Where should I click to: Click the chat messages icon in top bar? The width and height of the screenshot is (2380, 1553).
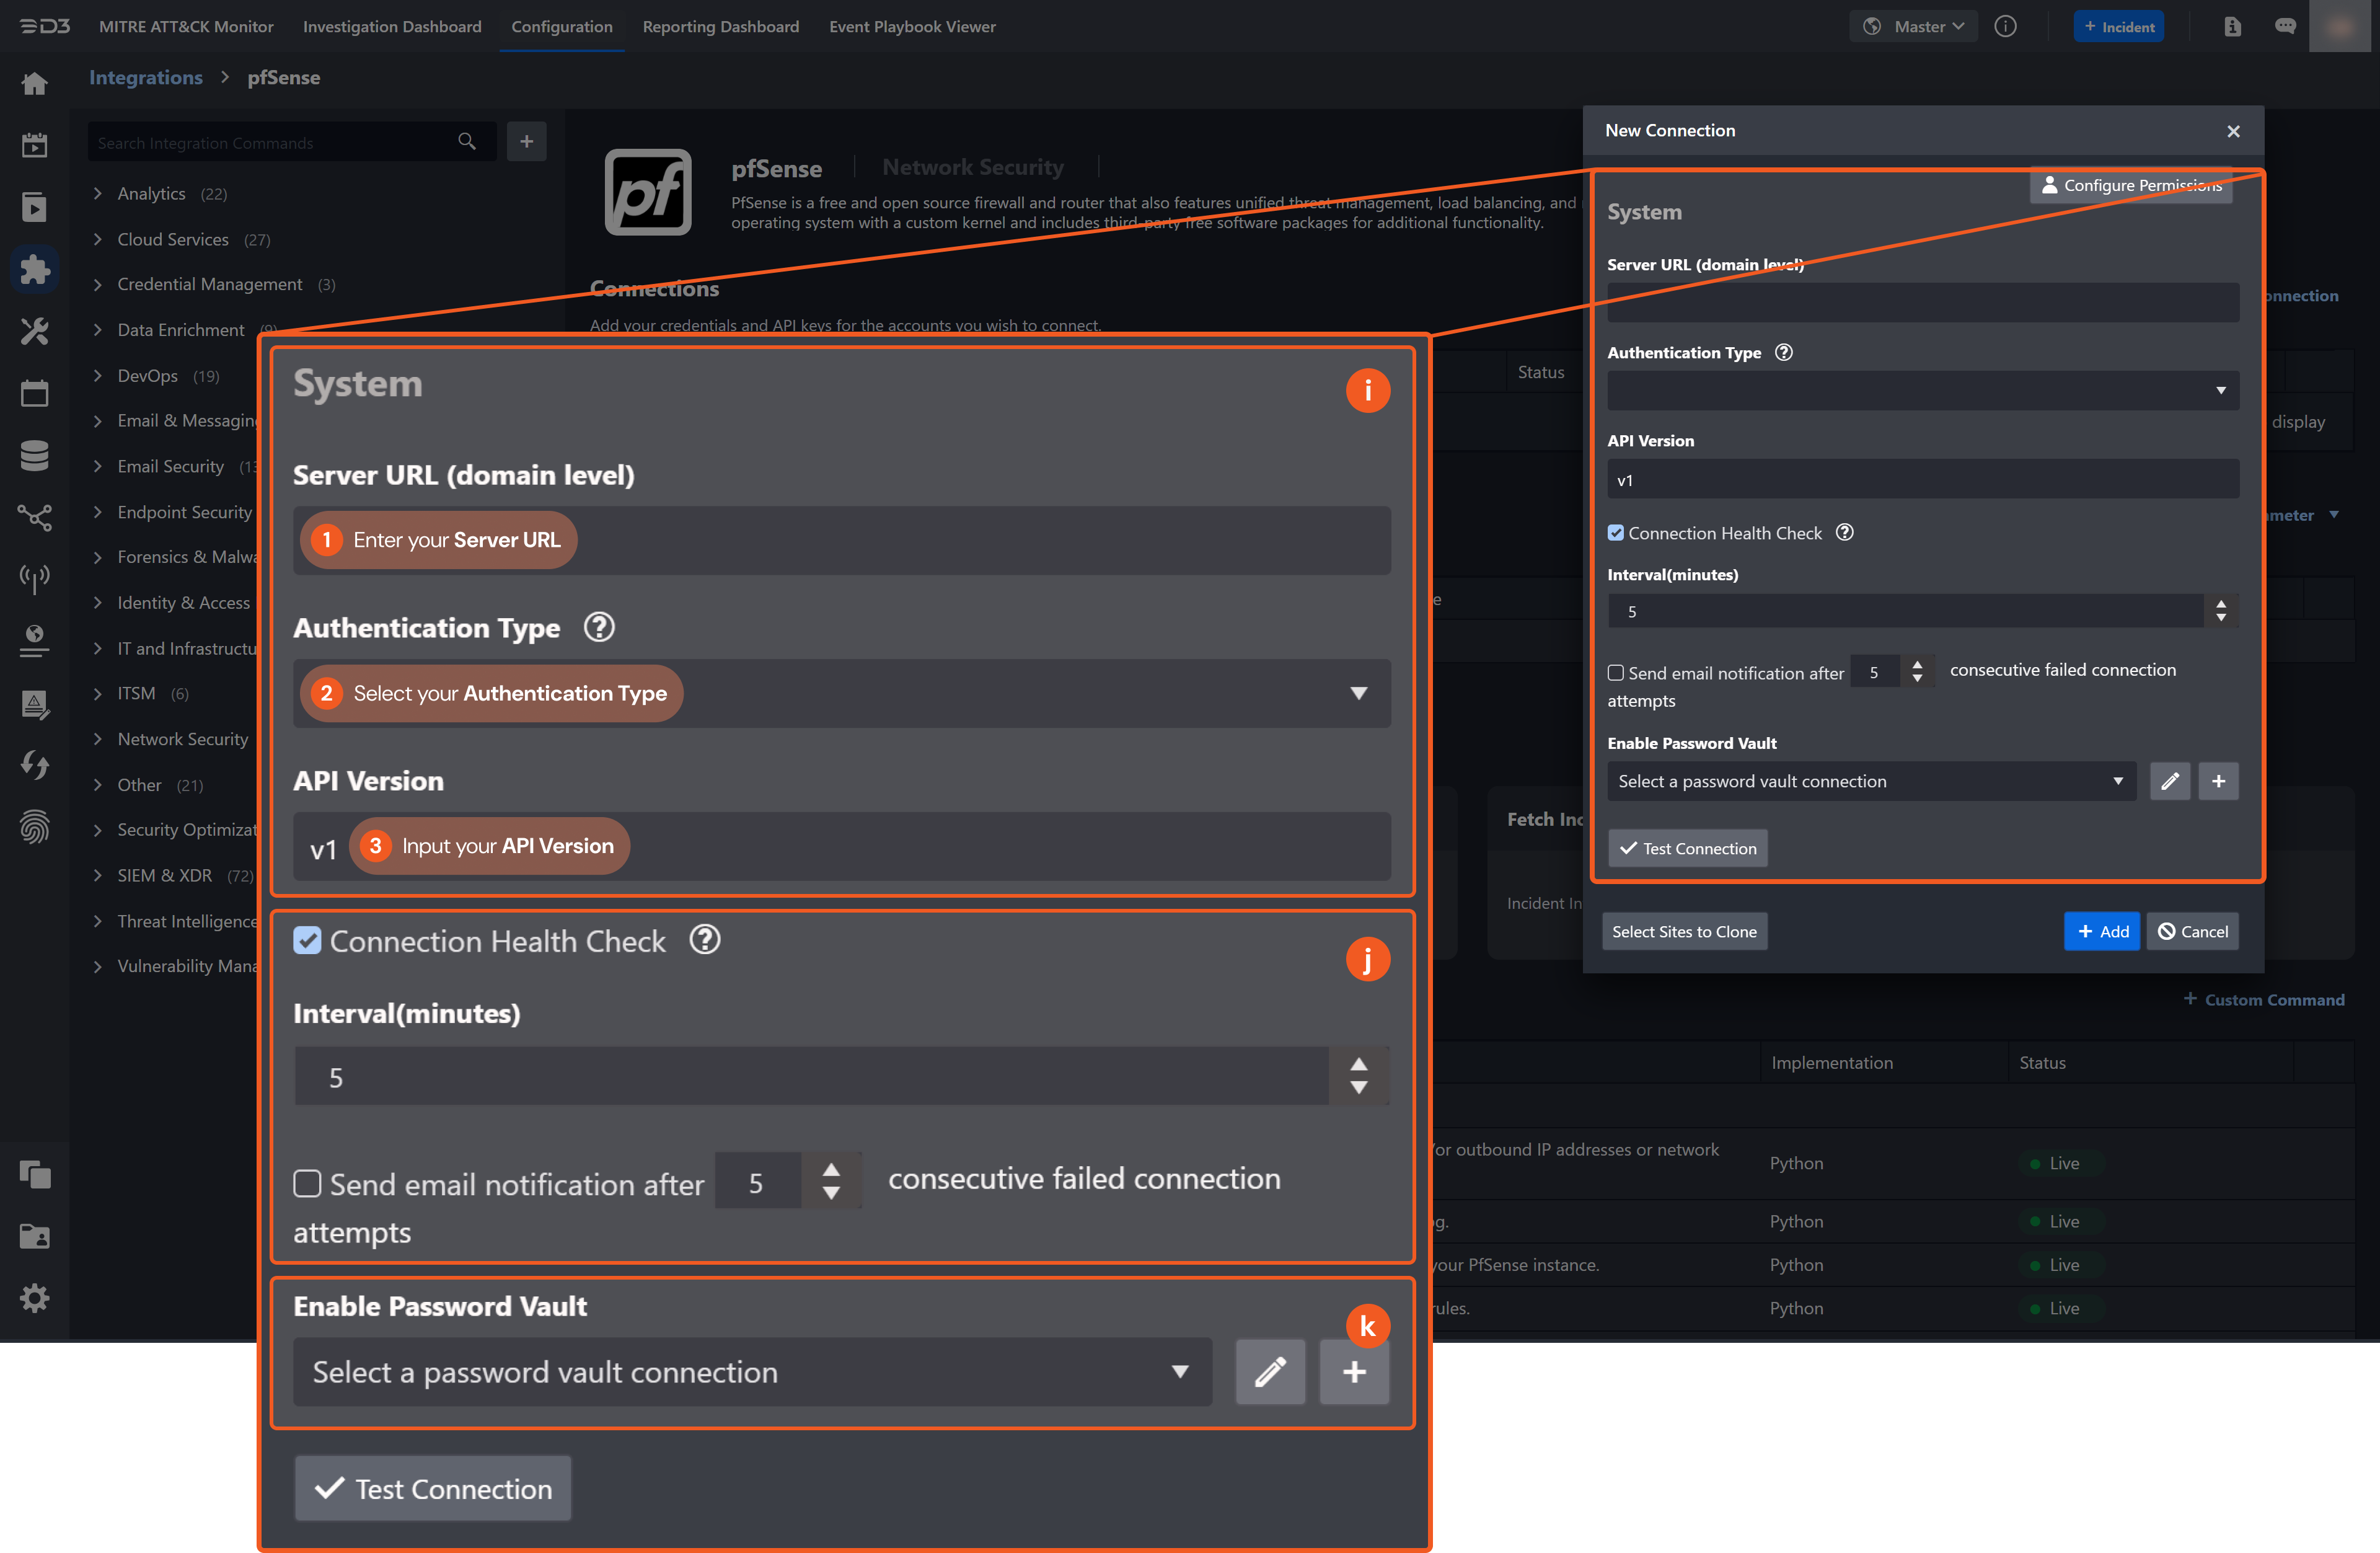(2285, 26)
